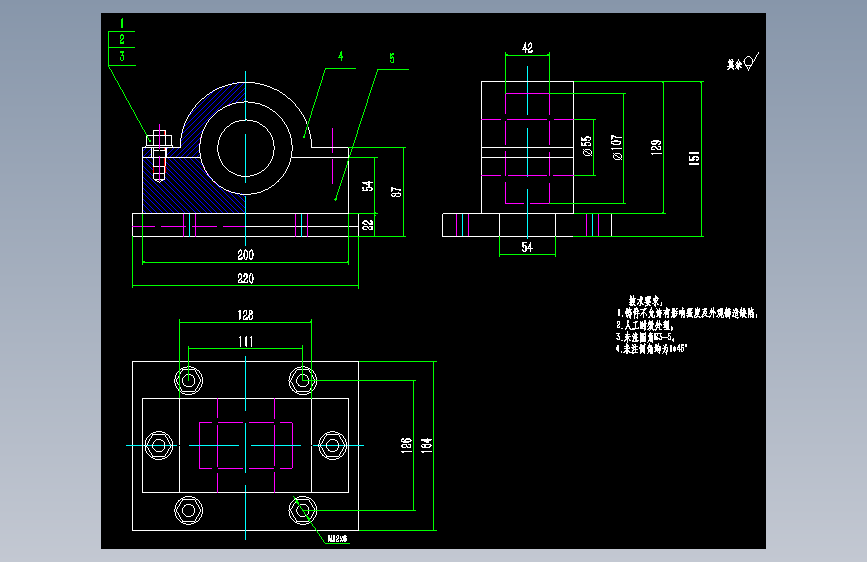The image size is (867, 562).
Task: Select part balloon number 5
Action: click(392, 58)
